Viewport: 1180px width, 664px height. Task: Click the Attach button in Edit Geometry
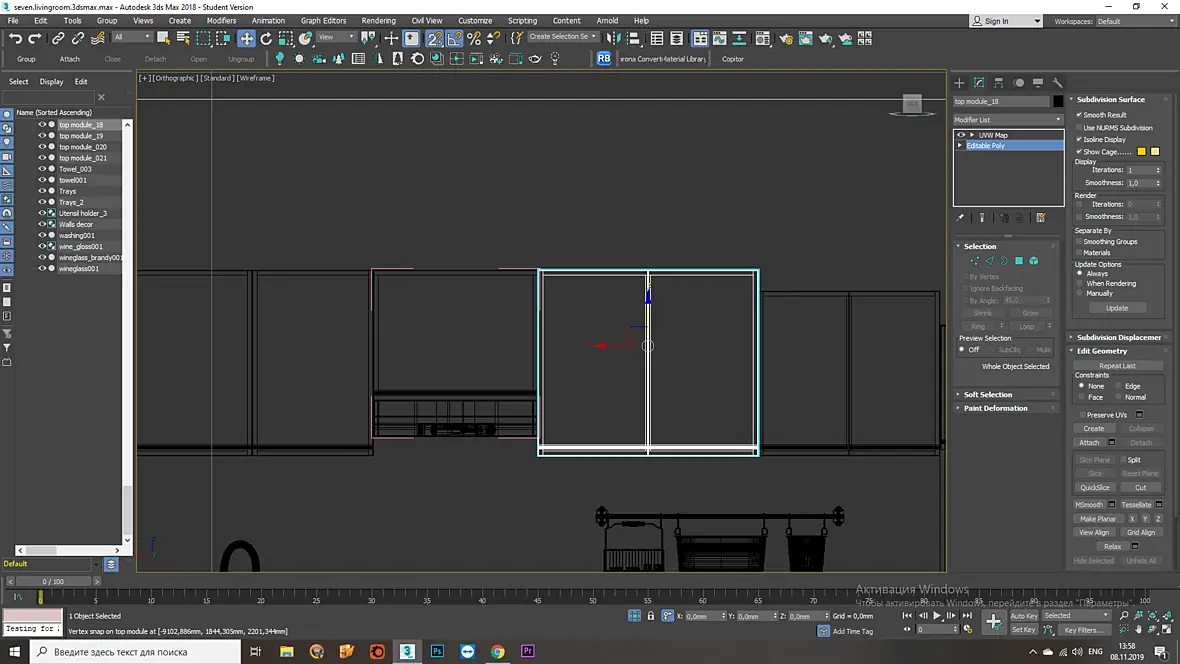[x=1089, y=443]
